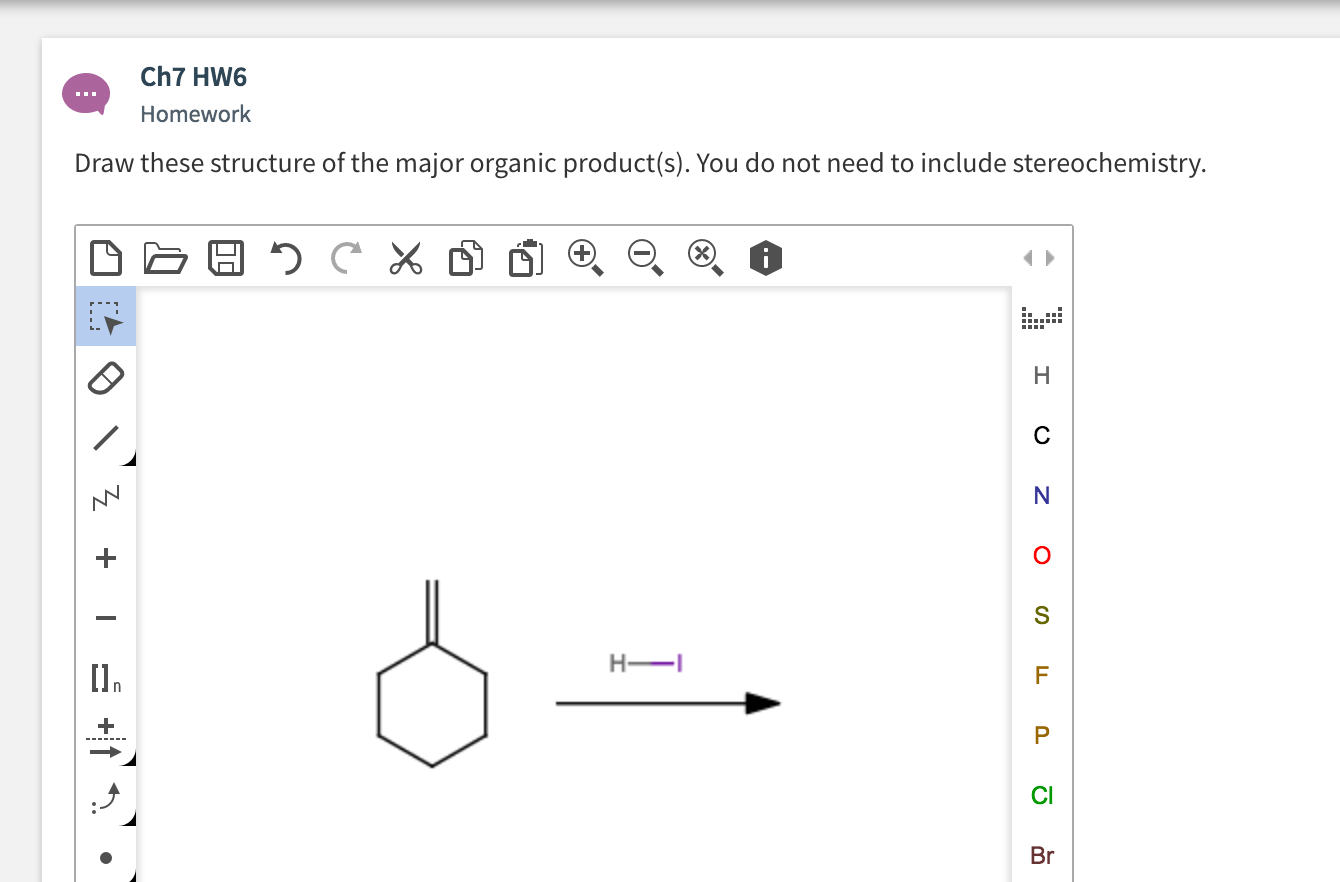Viewport: 1340px width, 882px height.
Task: Select the repeating group bracket tool
Action: pyautogui.click(x=103, y=679)
